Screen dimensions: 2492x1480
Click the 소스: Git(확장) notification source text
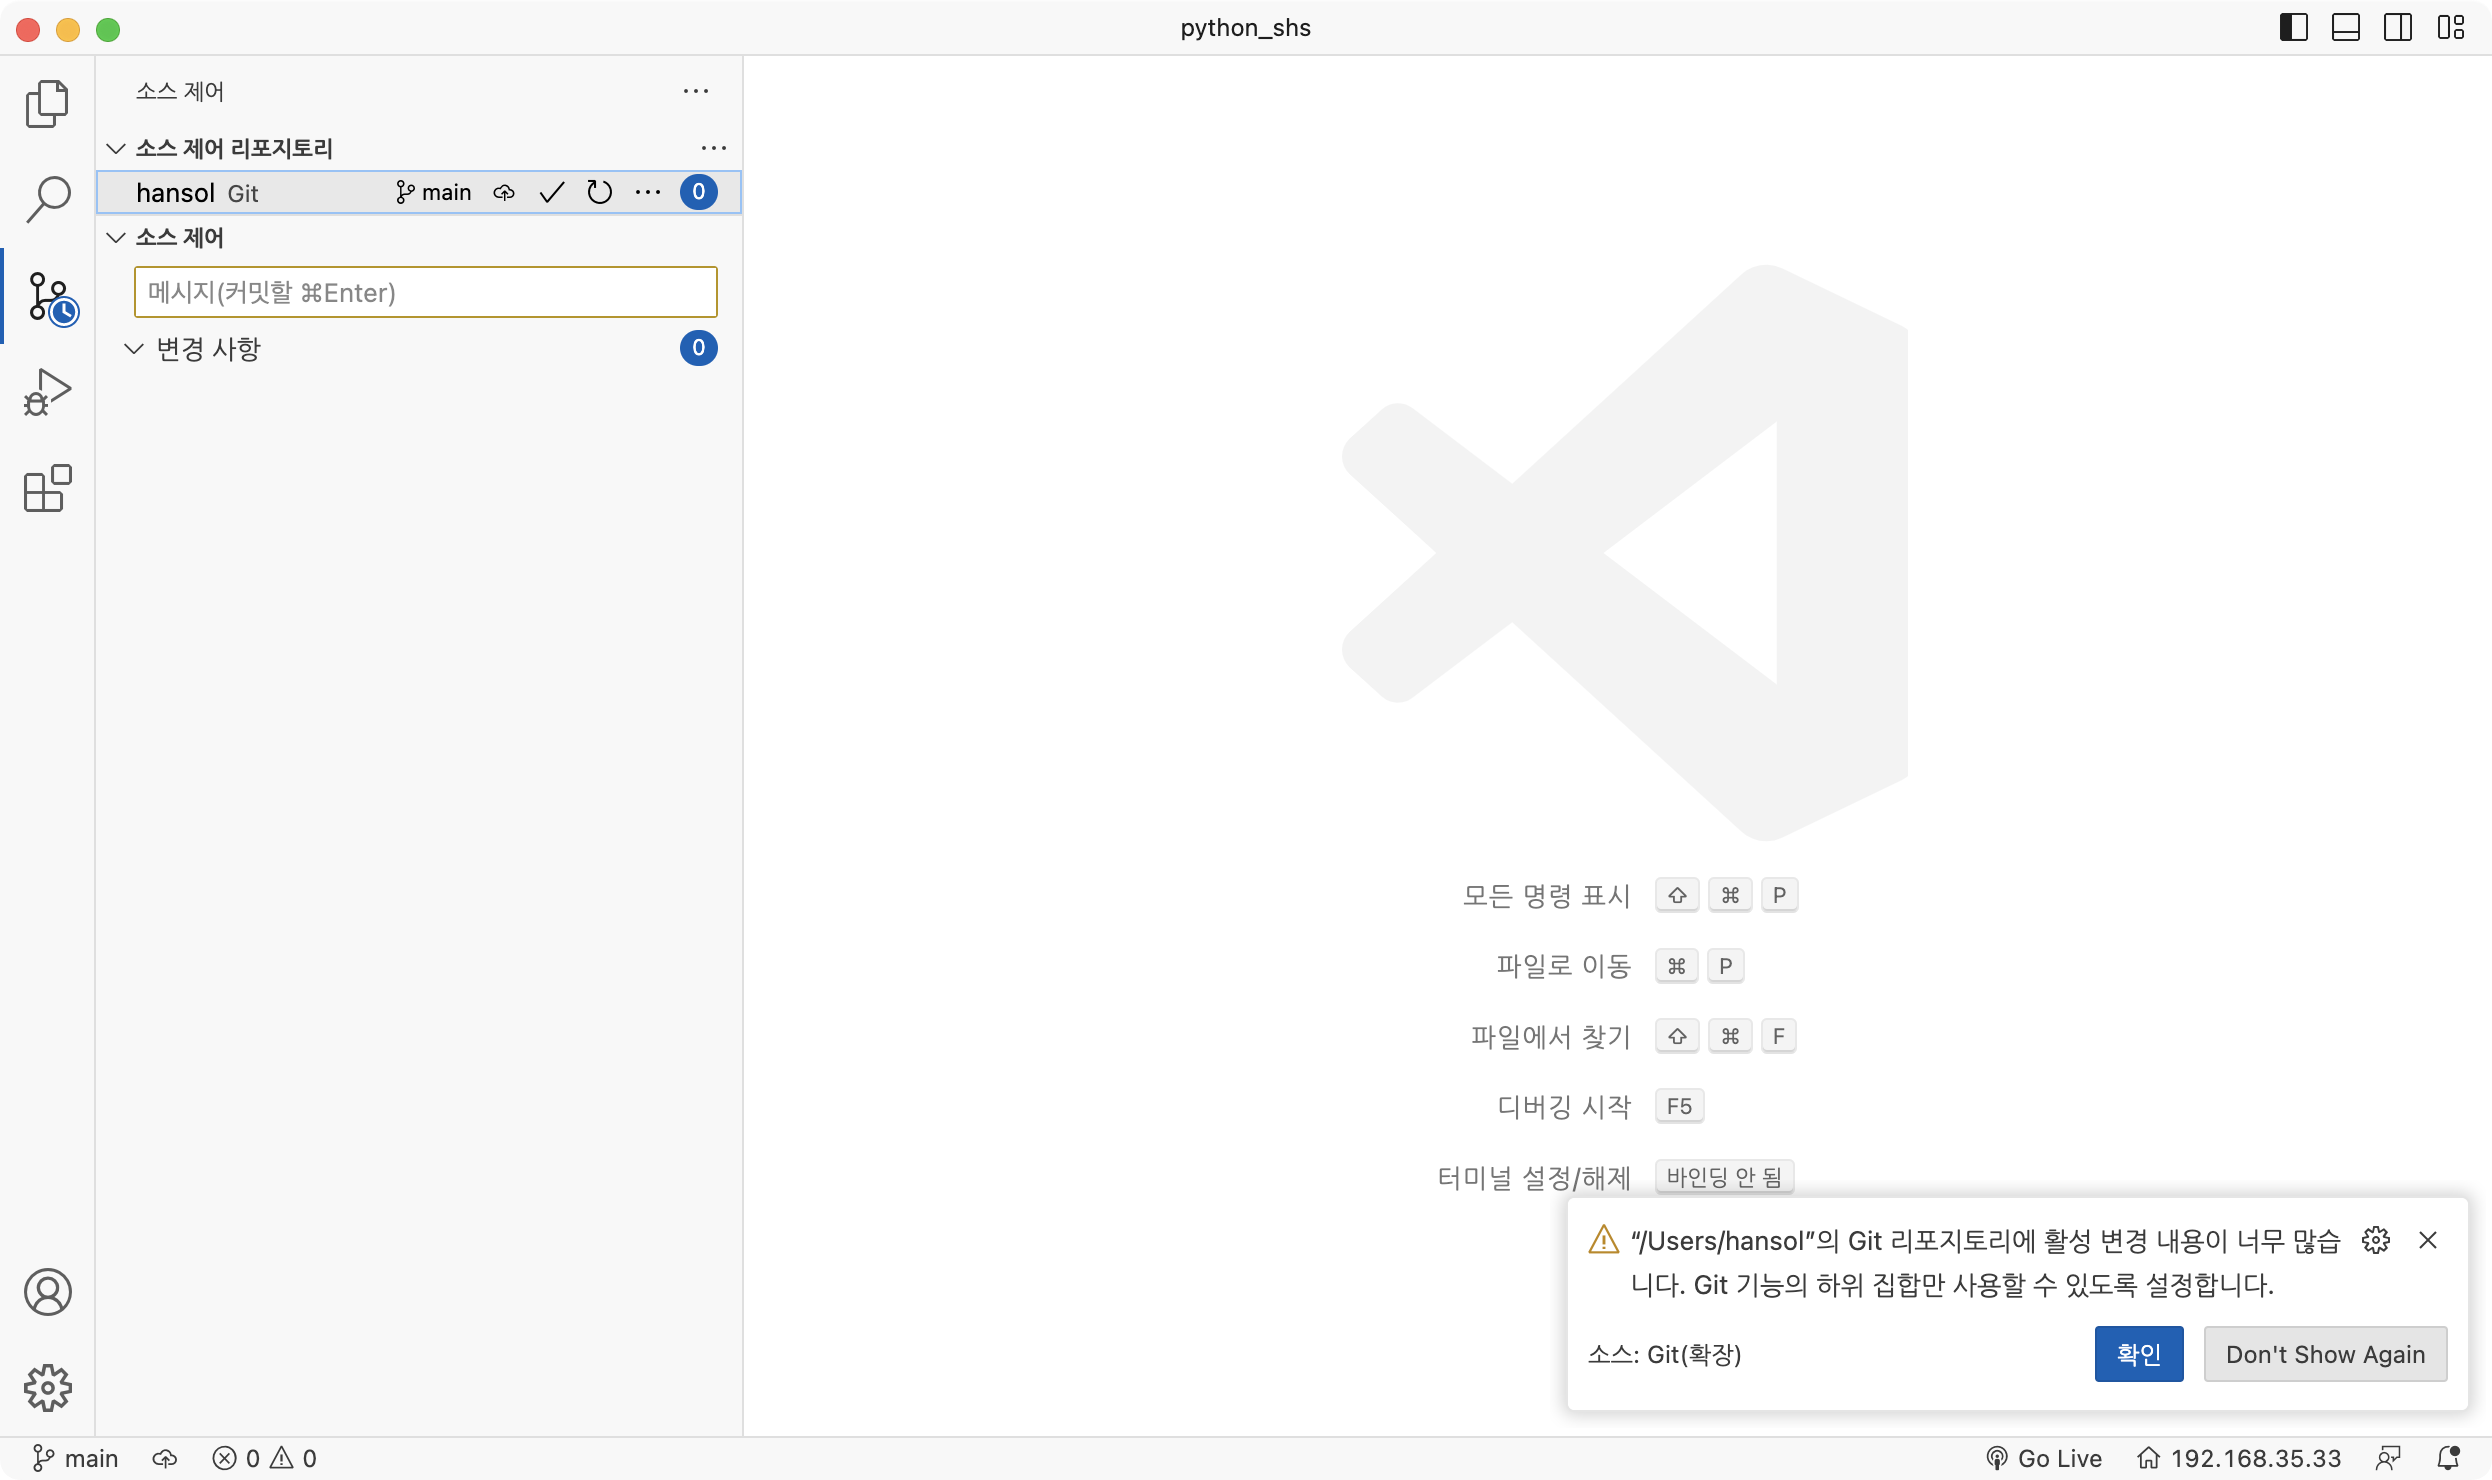click(x=1665, y=1354)
